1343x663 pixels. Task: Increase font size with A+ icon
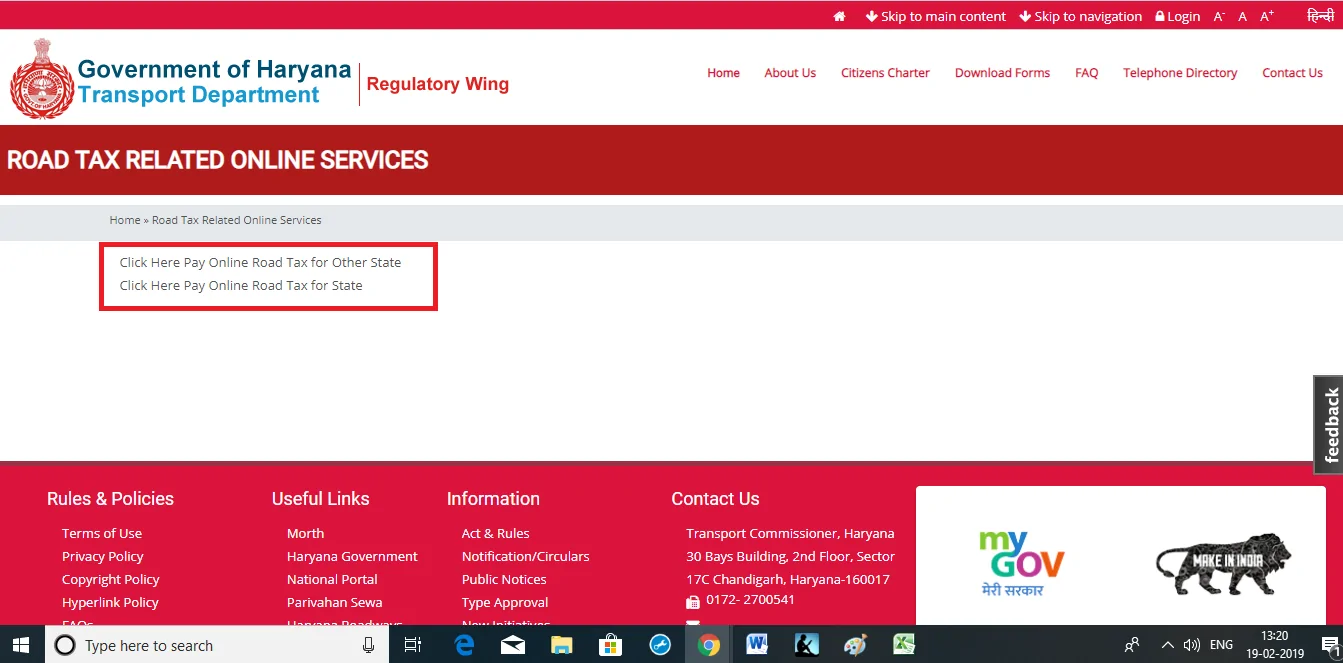click(x=1267, y=16)
